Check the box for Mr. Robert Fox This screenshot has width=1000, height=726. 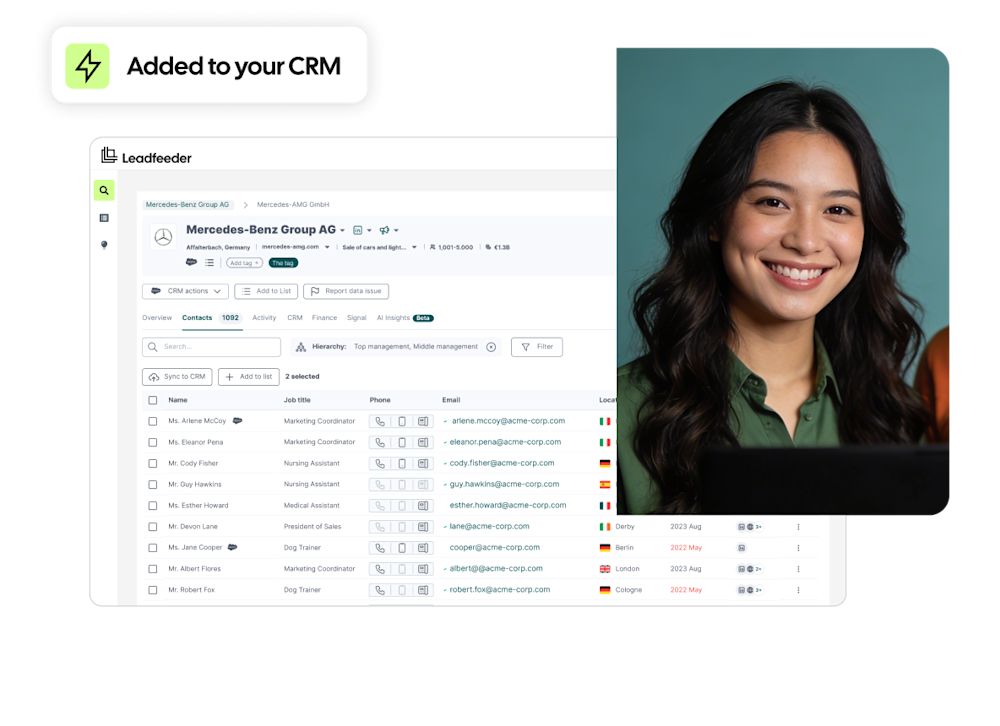152,590
